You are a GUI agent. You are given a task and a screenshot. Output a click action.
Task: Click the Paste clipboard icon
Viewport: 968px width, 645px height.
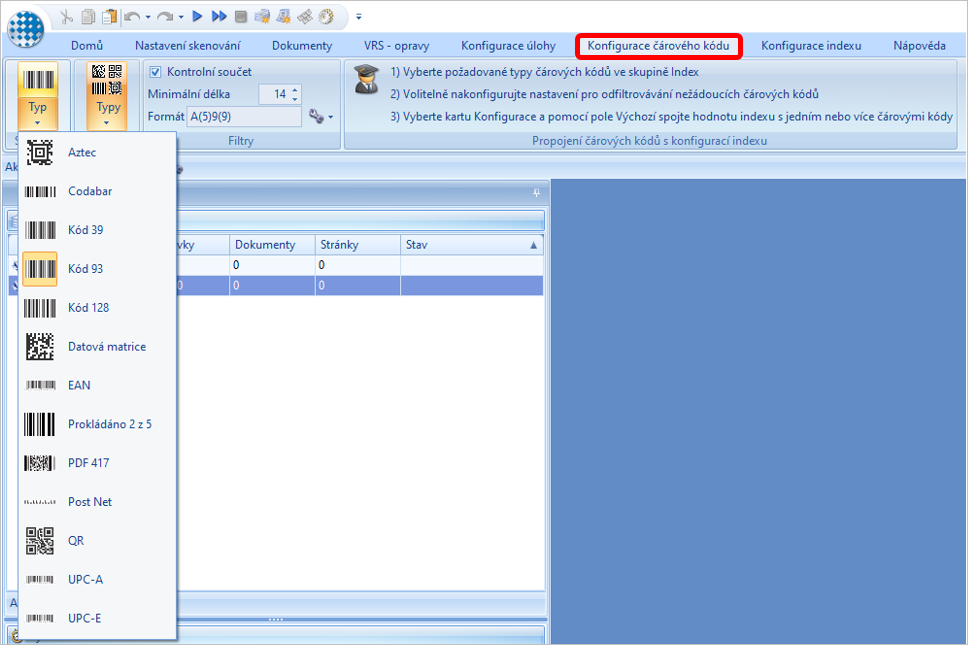coord(109,17)
